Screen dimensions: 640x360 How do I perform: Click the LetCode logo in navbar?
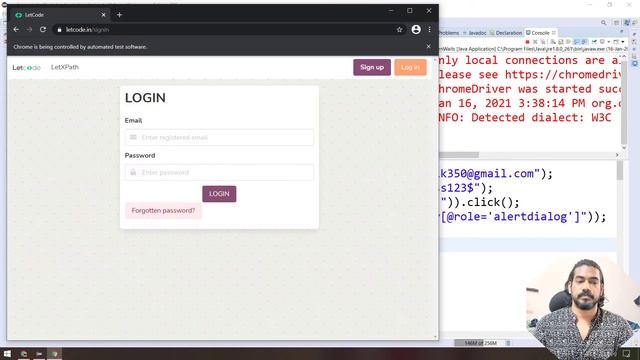pyautogui.click(x=27, y=67)
